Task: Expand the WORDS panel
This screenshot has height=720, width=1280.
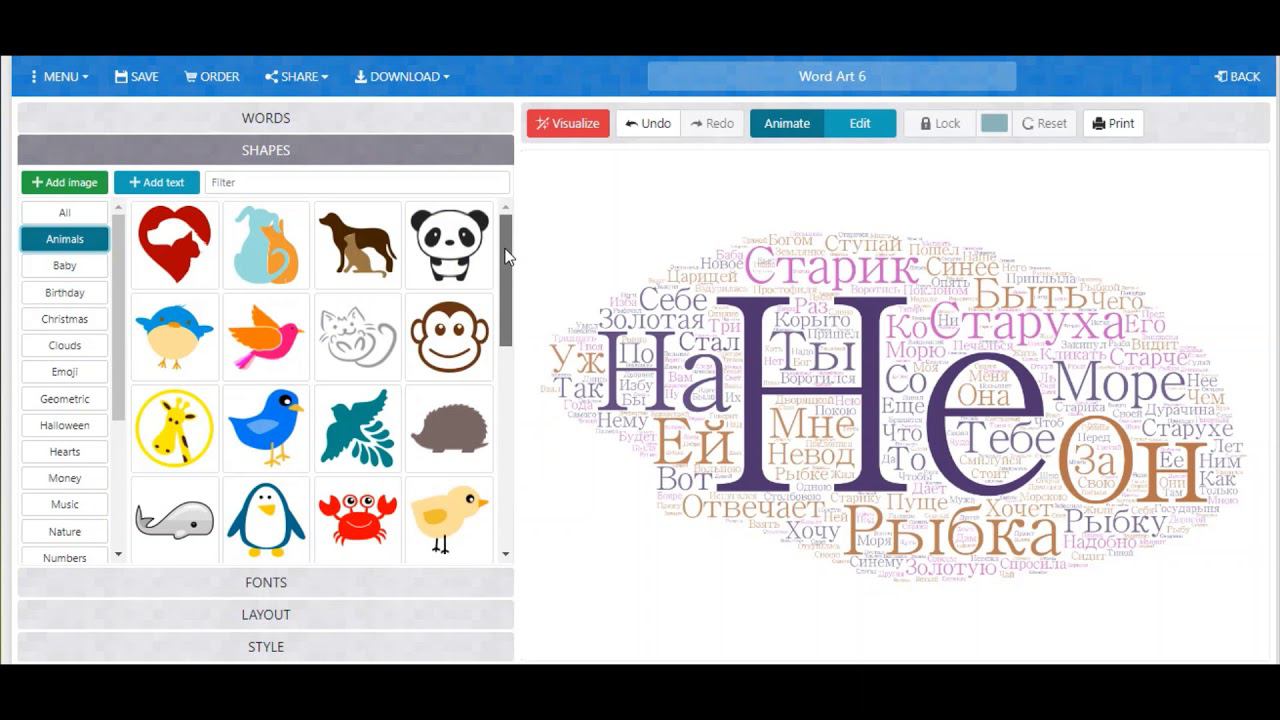Action: coord(266,118)
